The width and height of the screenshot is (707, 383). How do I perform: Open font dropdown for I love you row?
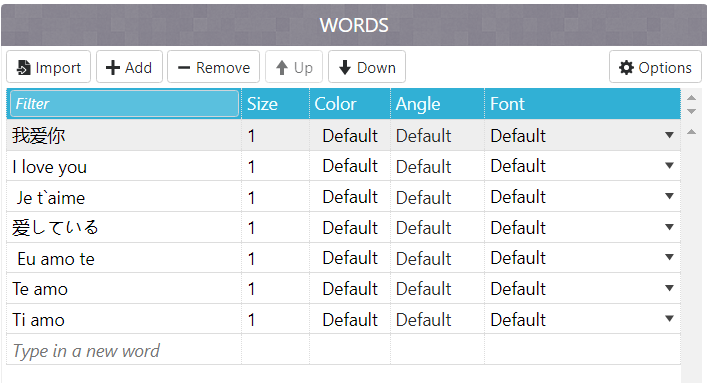670,166
